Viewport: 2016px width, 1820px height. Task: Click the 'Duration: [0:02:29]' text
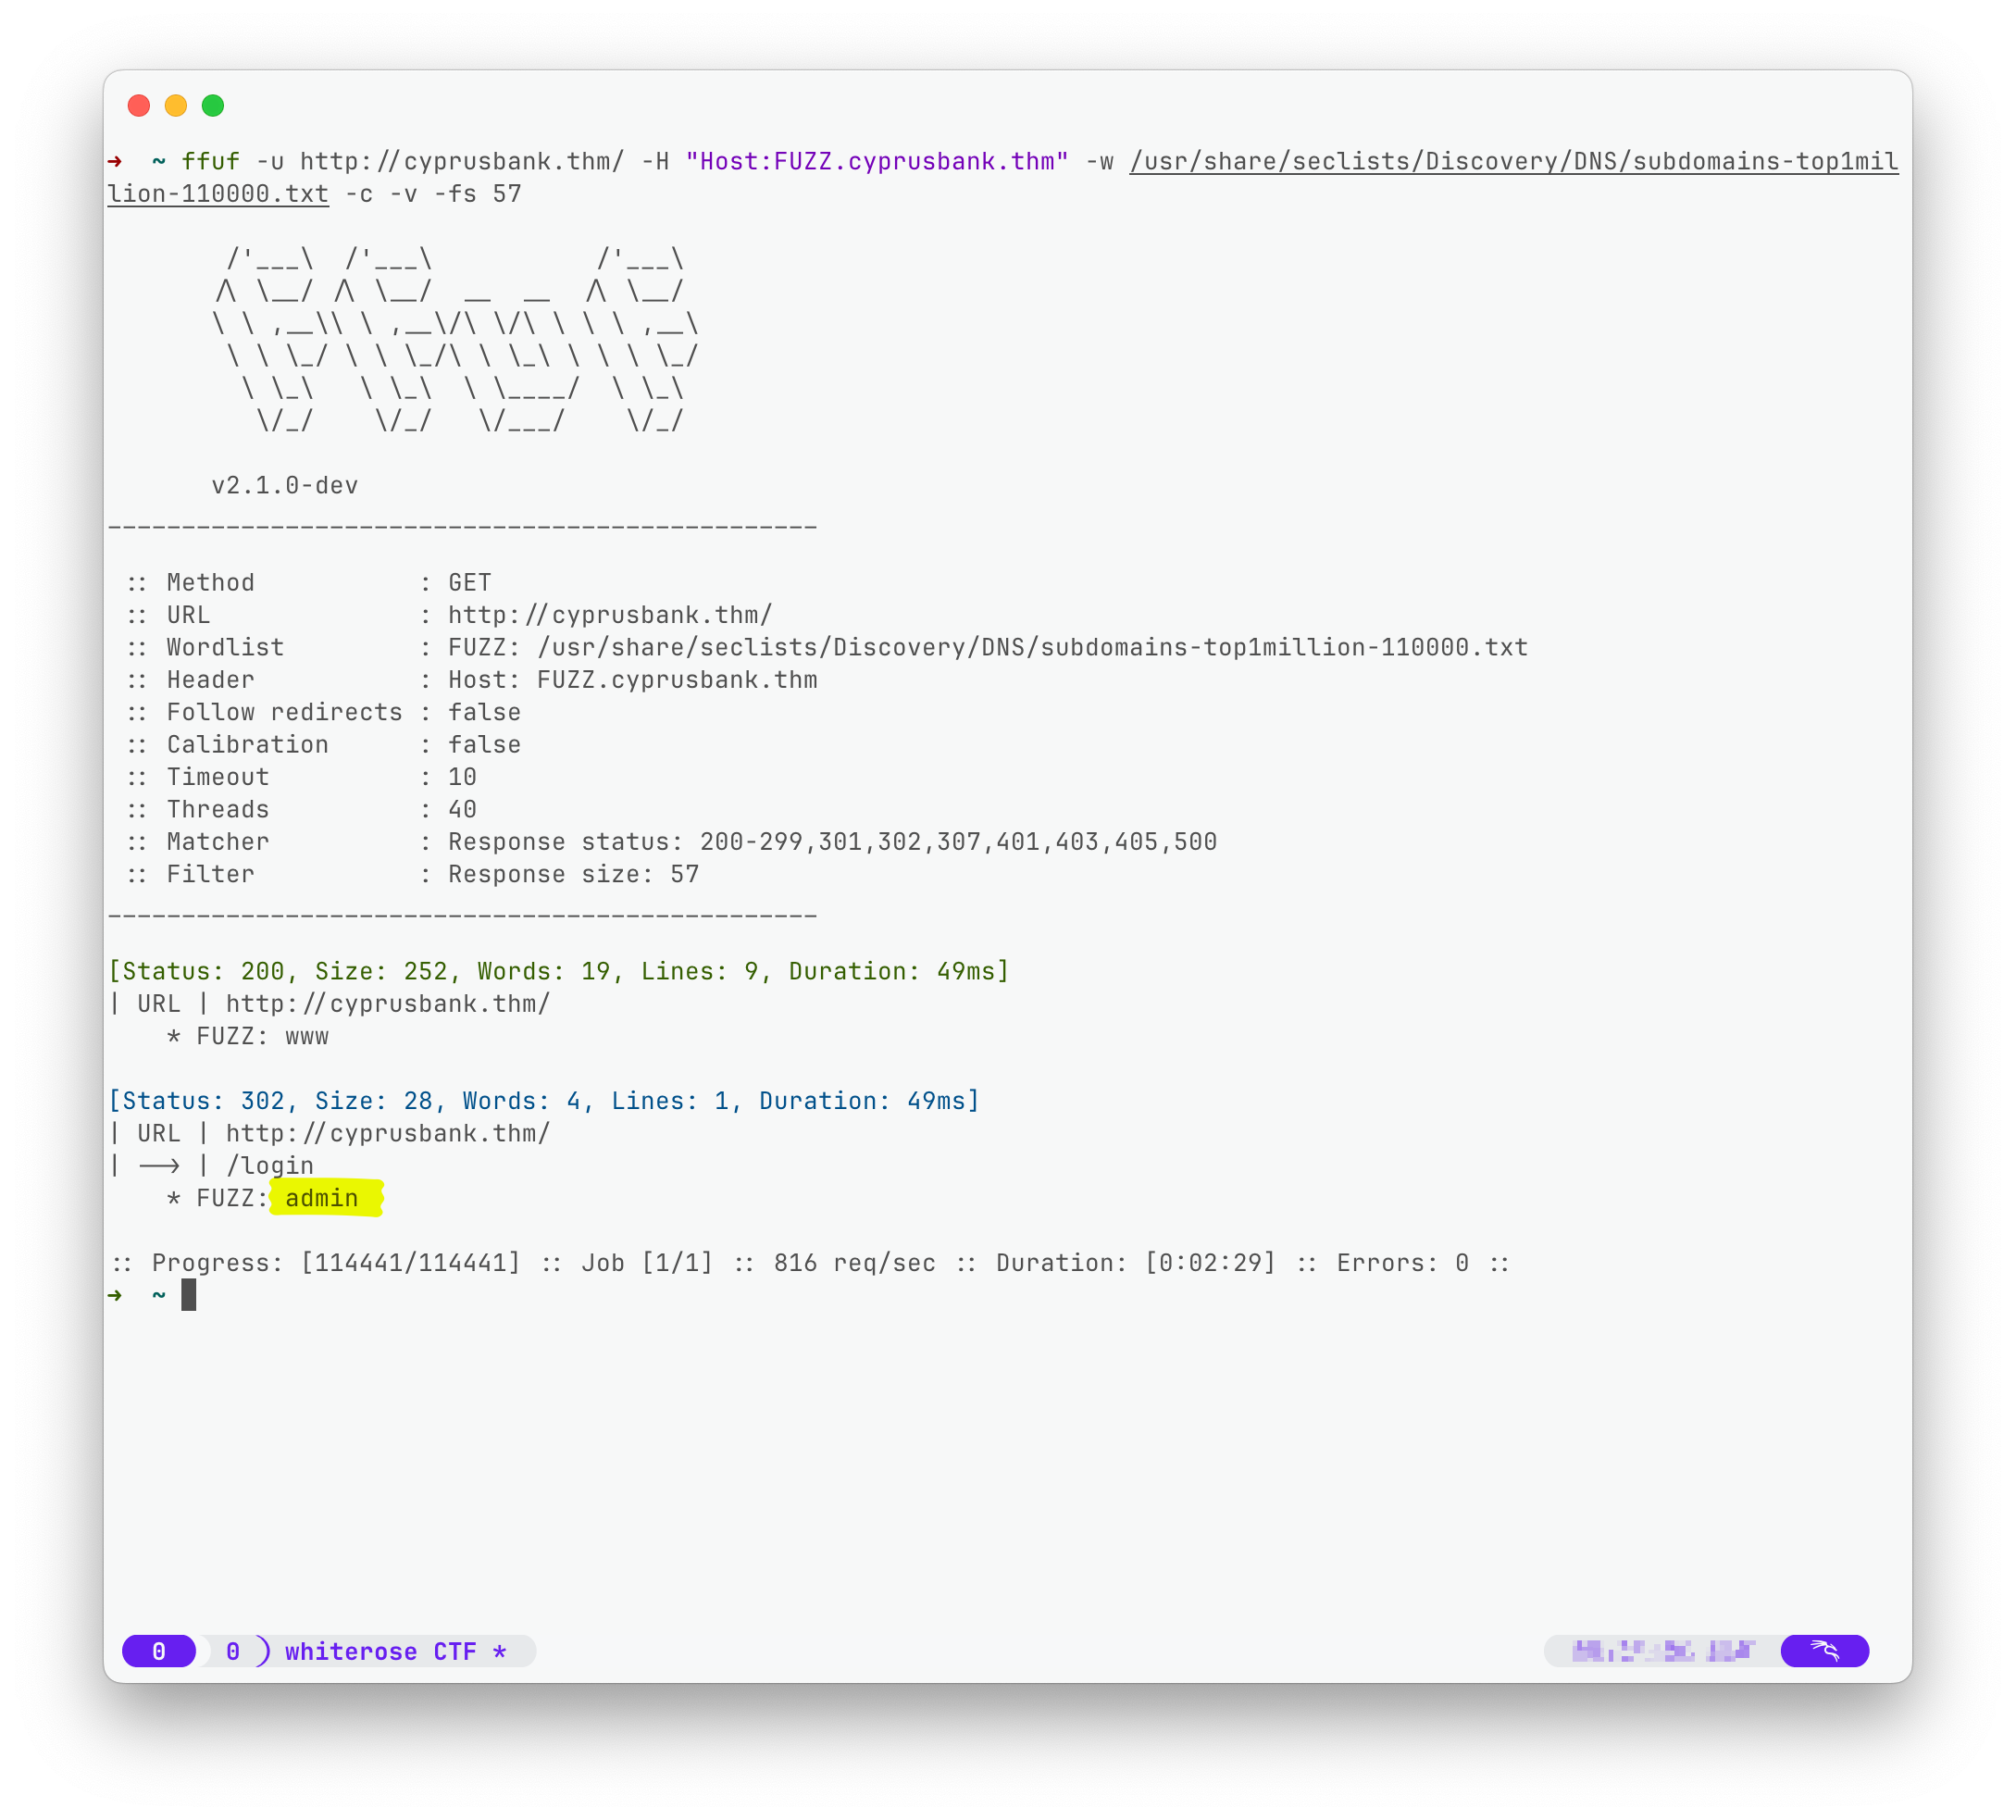point(1136,1263)
